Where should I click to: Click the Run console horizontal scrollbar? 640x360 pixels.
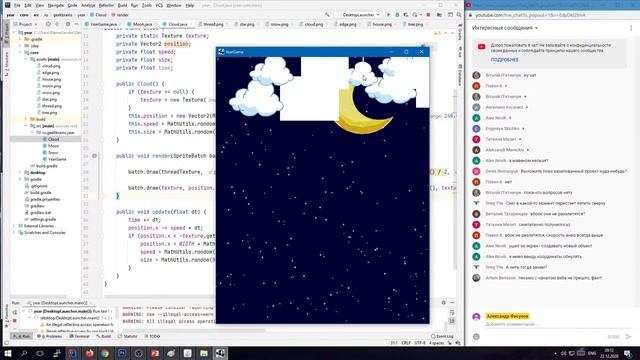pyautogui.click(x=192, y=330)
